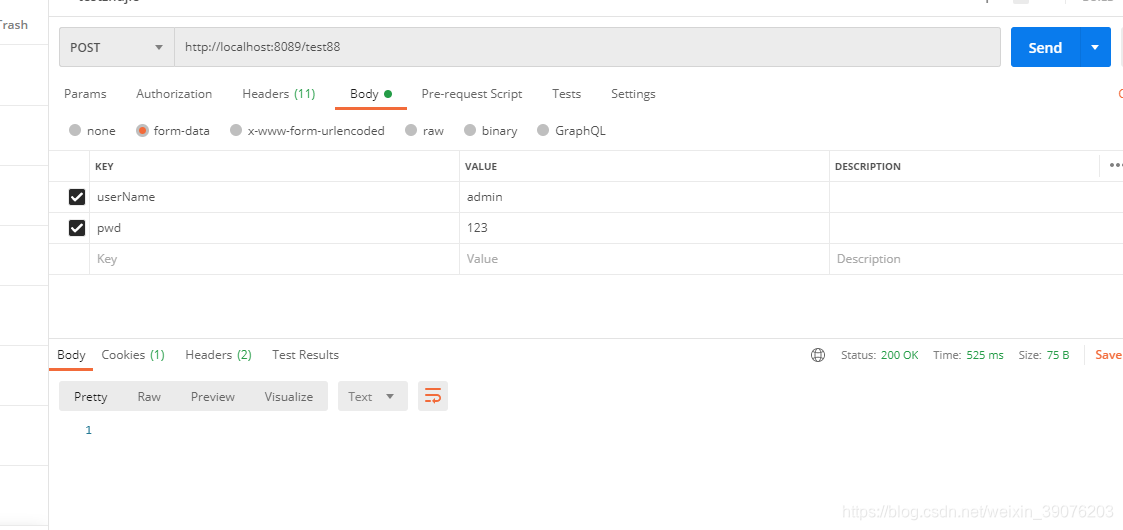Click the request URL field
1123x530 pixels.
pyautogui.click(x=587, y=47)
